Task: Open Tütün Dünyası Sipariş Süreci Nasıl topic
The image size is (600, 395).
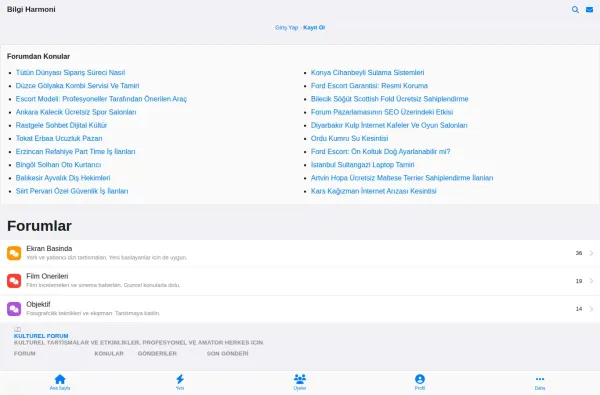Action: click(70, 72)
